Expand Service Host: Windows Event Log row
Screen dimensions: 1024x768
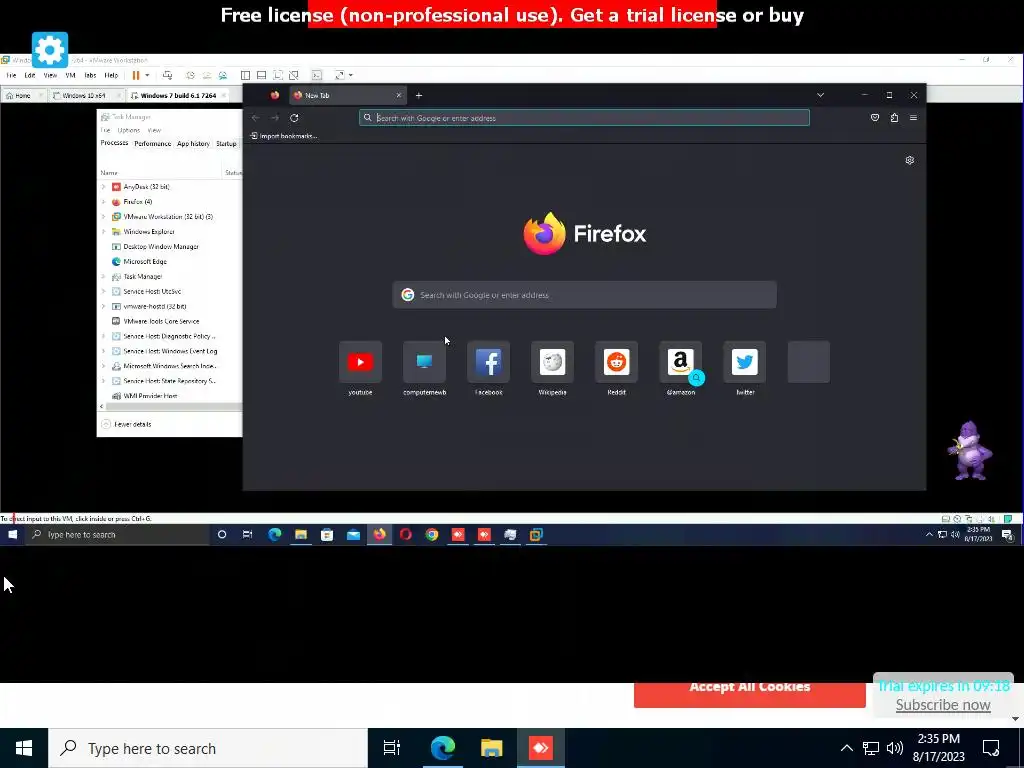(103, 351)
